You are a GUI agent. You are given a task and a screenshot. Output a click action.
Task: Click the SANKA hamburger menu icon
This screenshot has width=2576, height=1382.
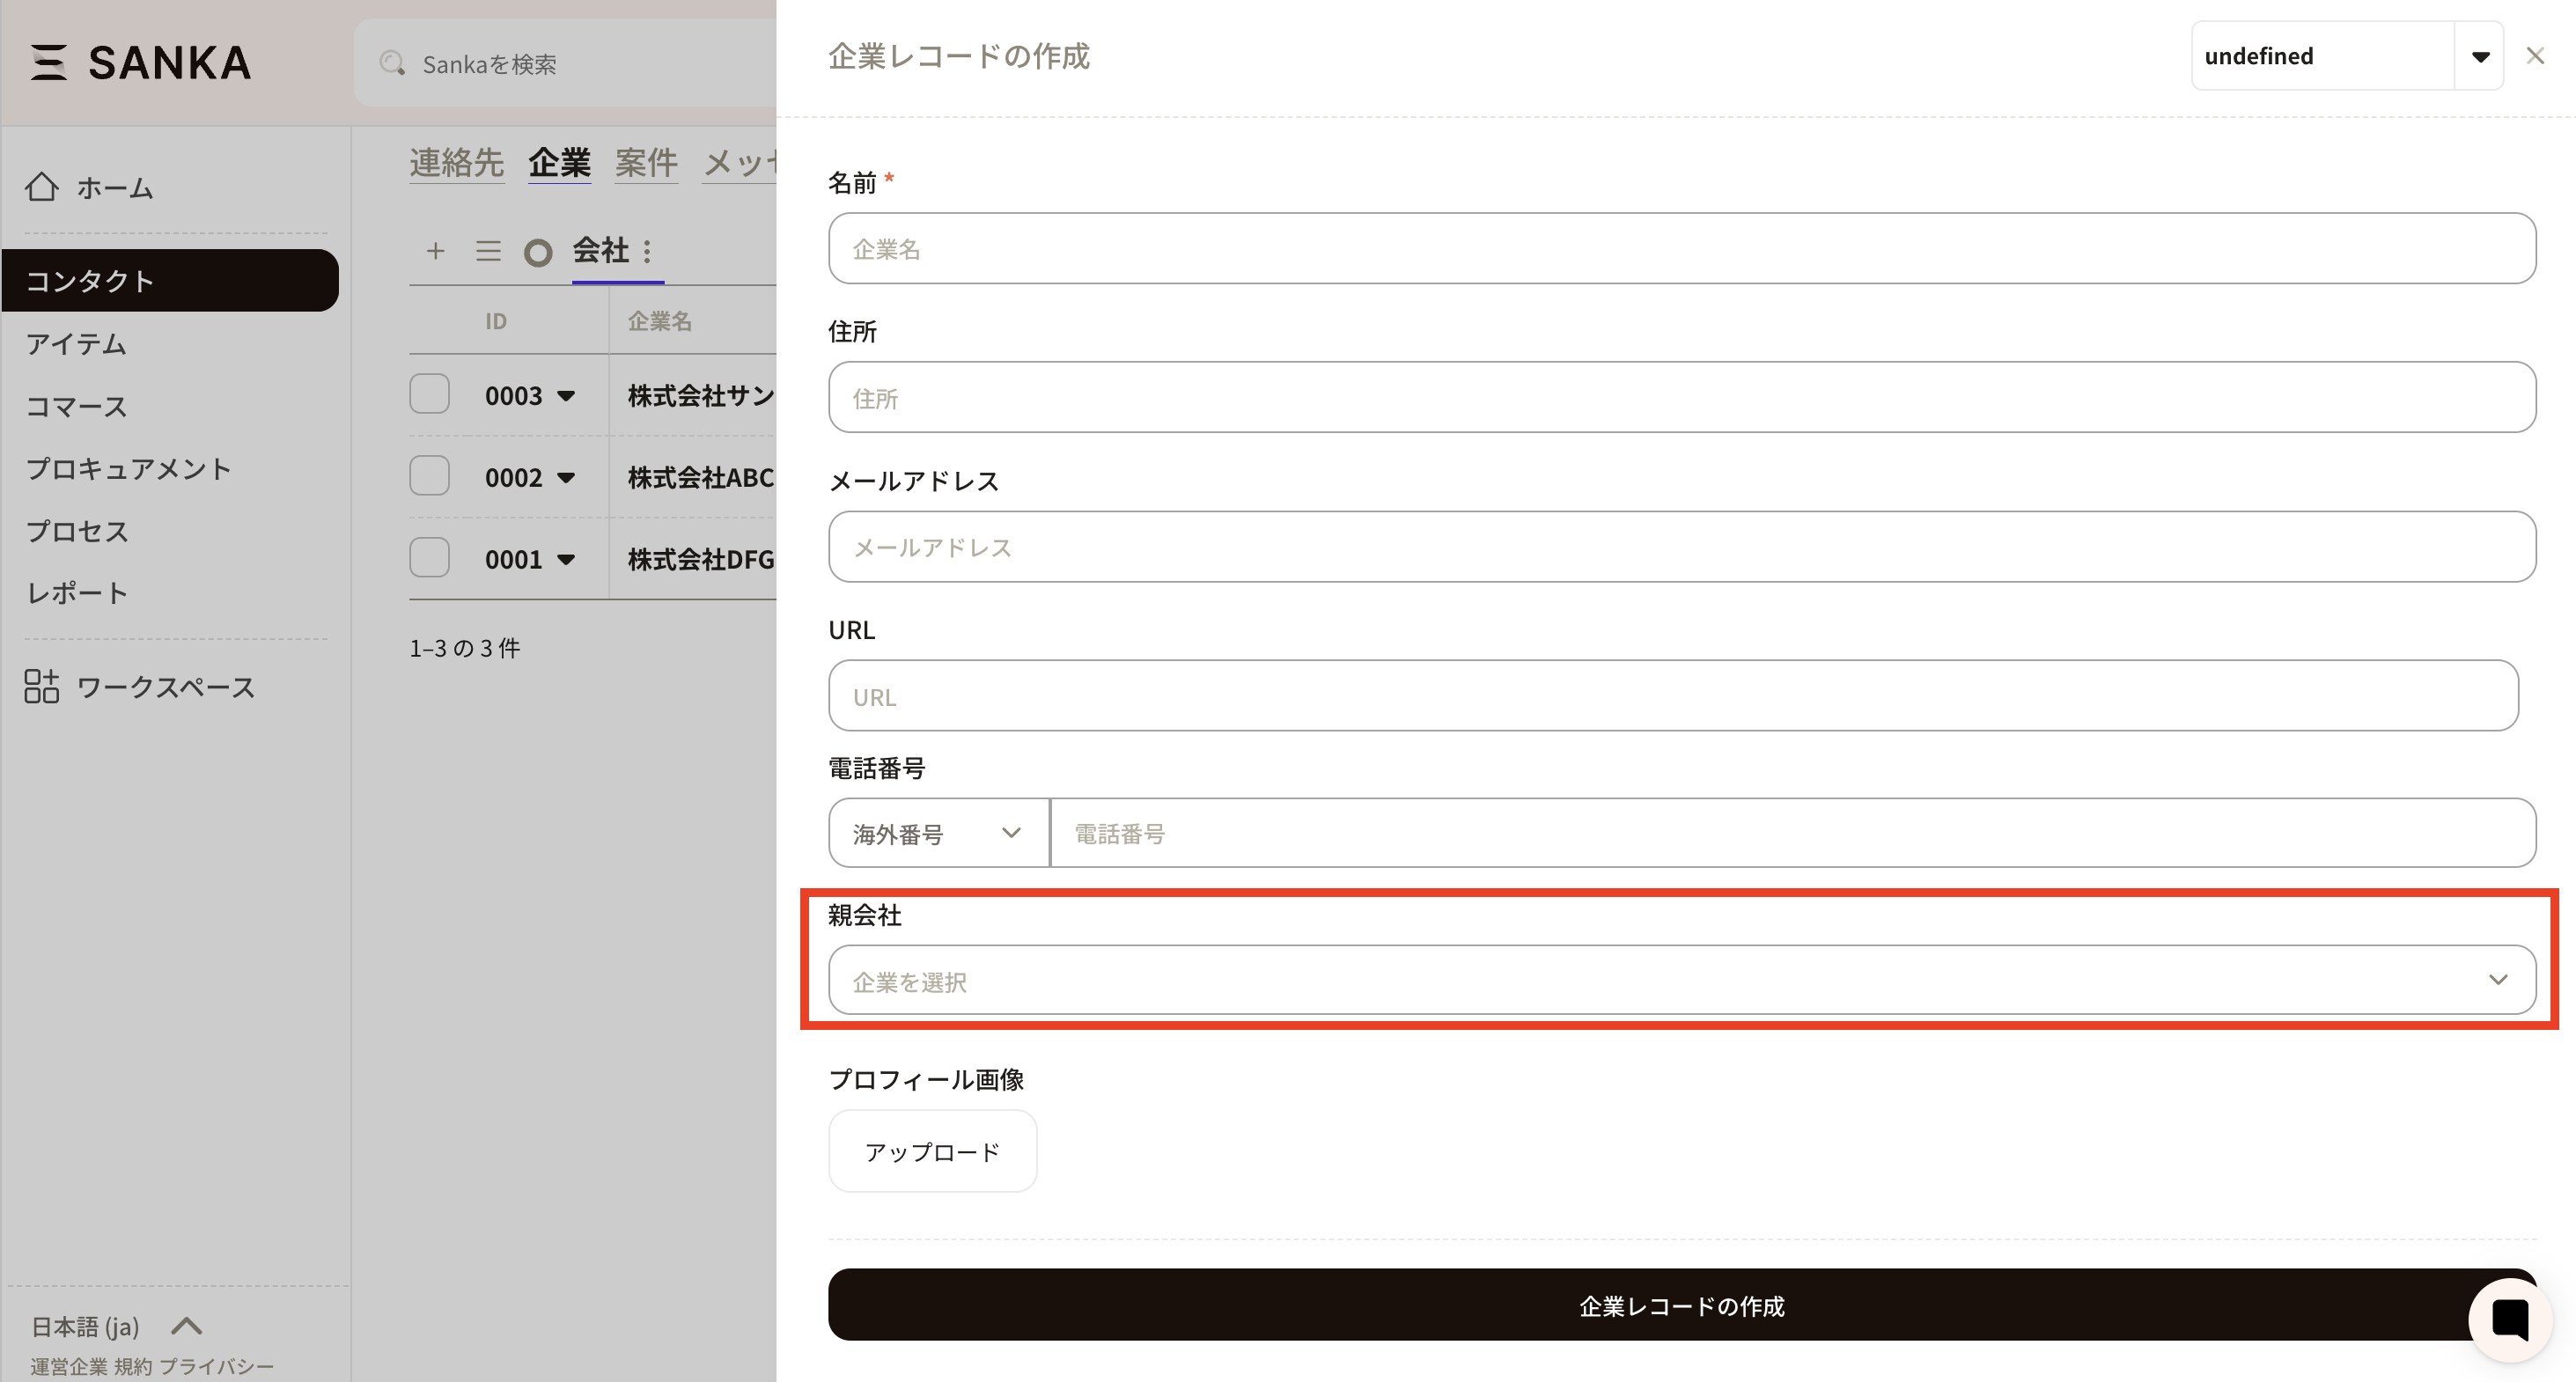pos(47,62)
